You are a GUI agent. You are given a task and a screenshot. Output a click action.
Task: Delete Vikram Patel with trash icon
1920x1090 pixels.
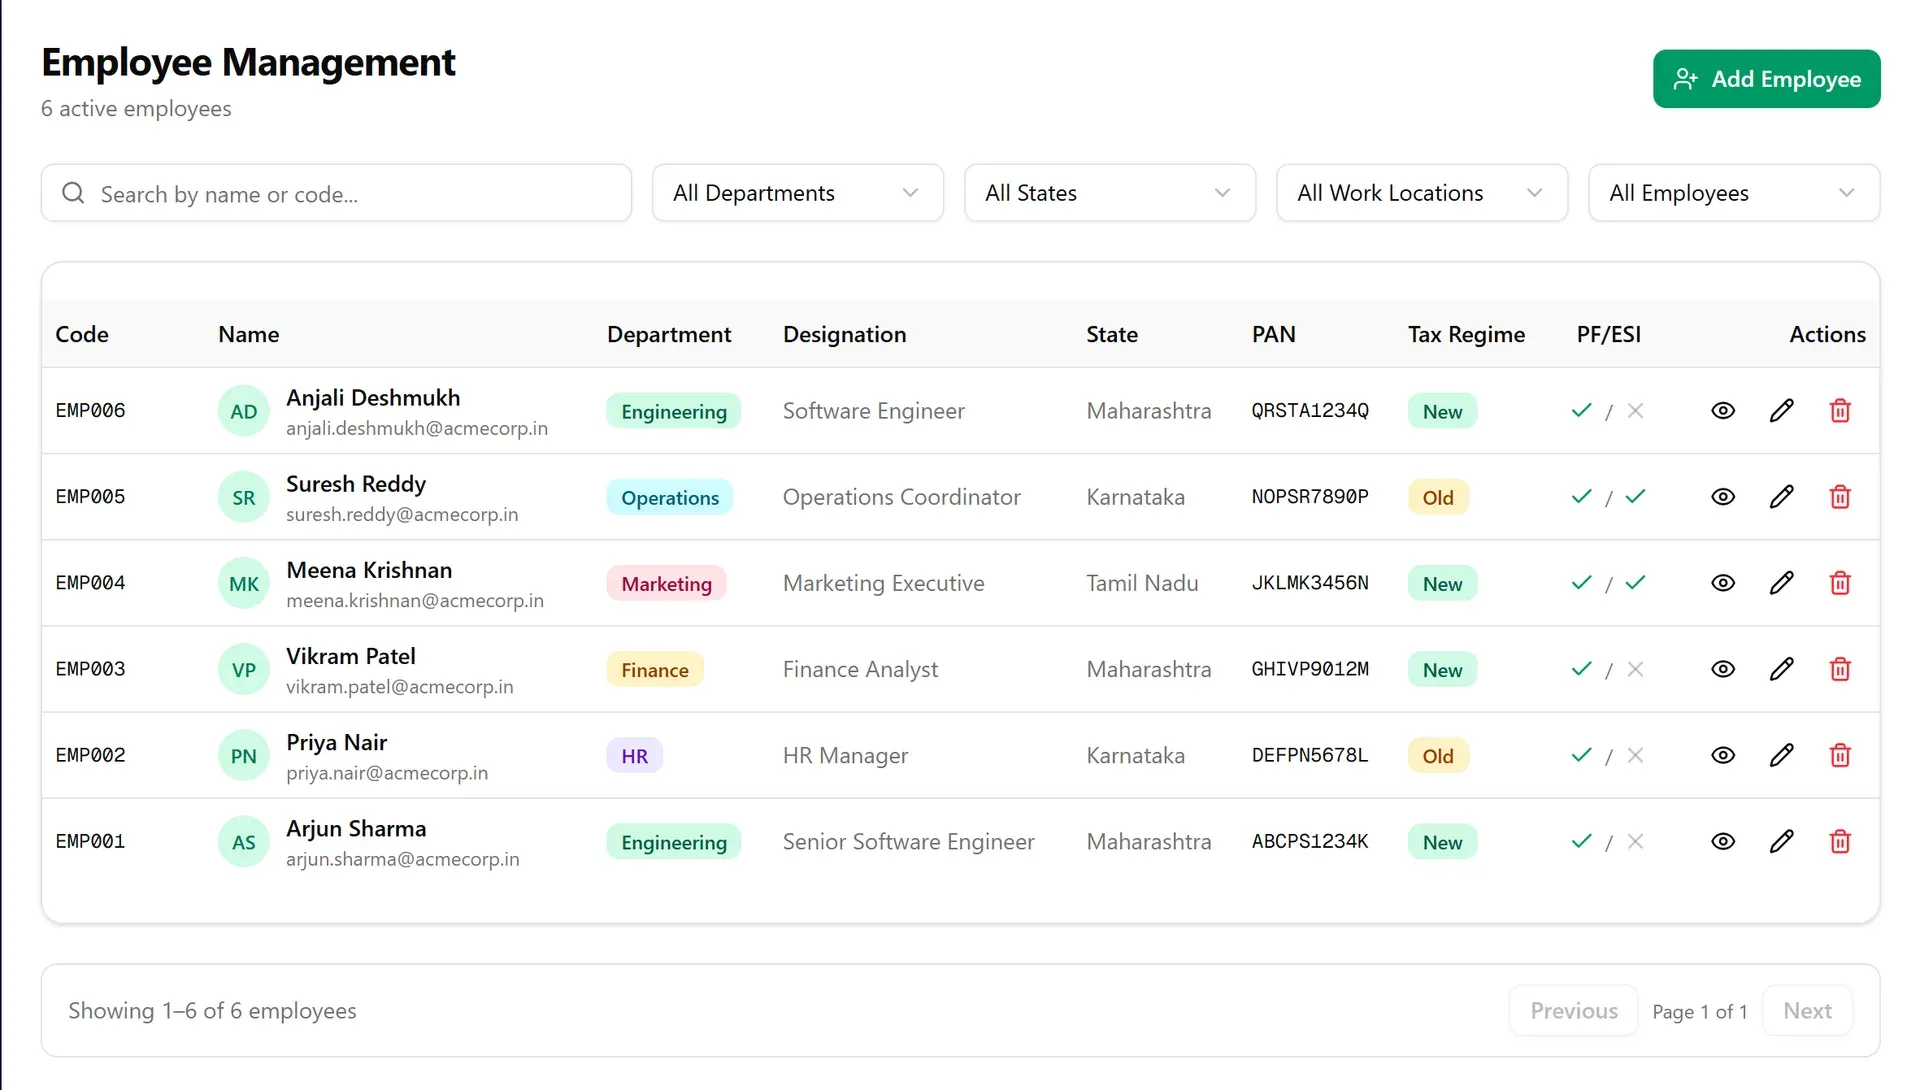point(1840,669)
